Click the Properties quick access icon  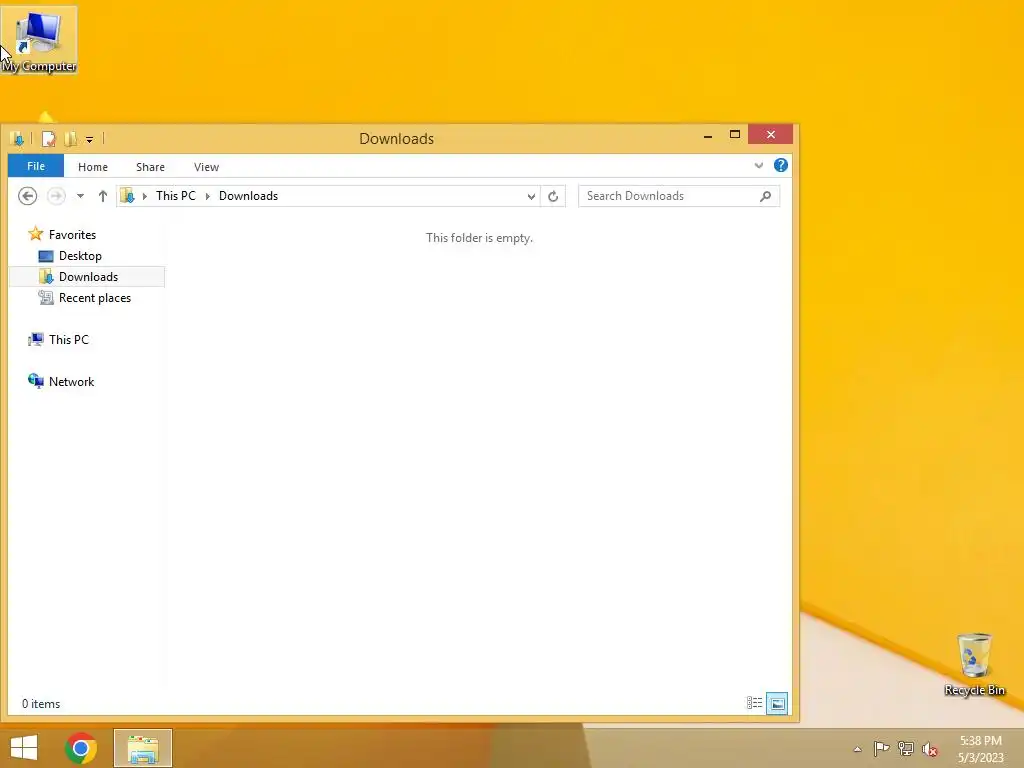(48, 139)
